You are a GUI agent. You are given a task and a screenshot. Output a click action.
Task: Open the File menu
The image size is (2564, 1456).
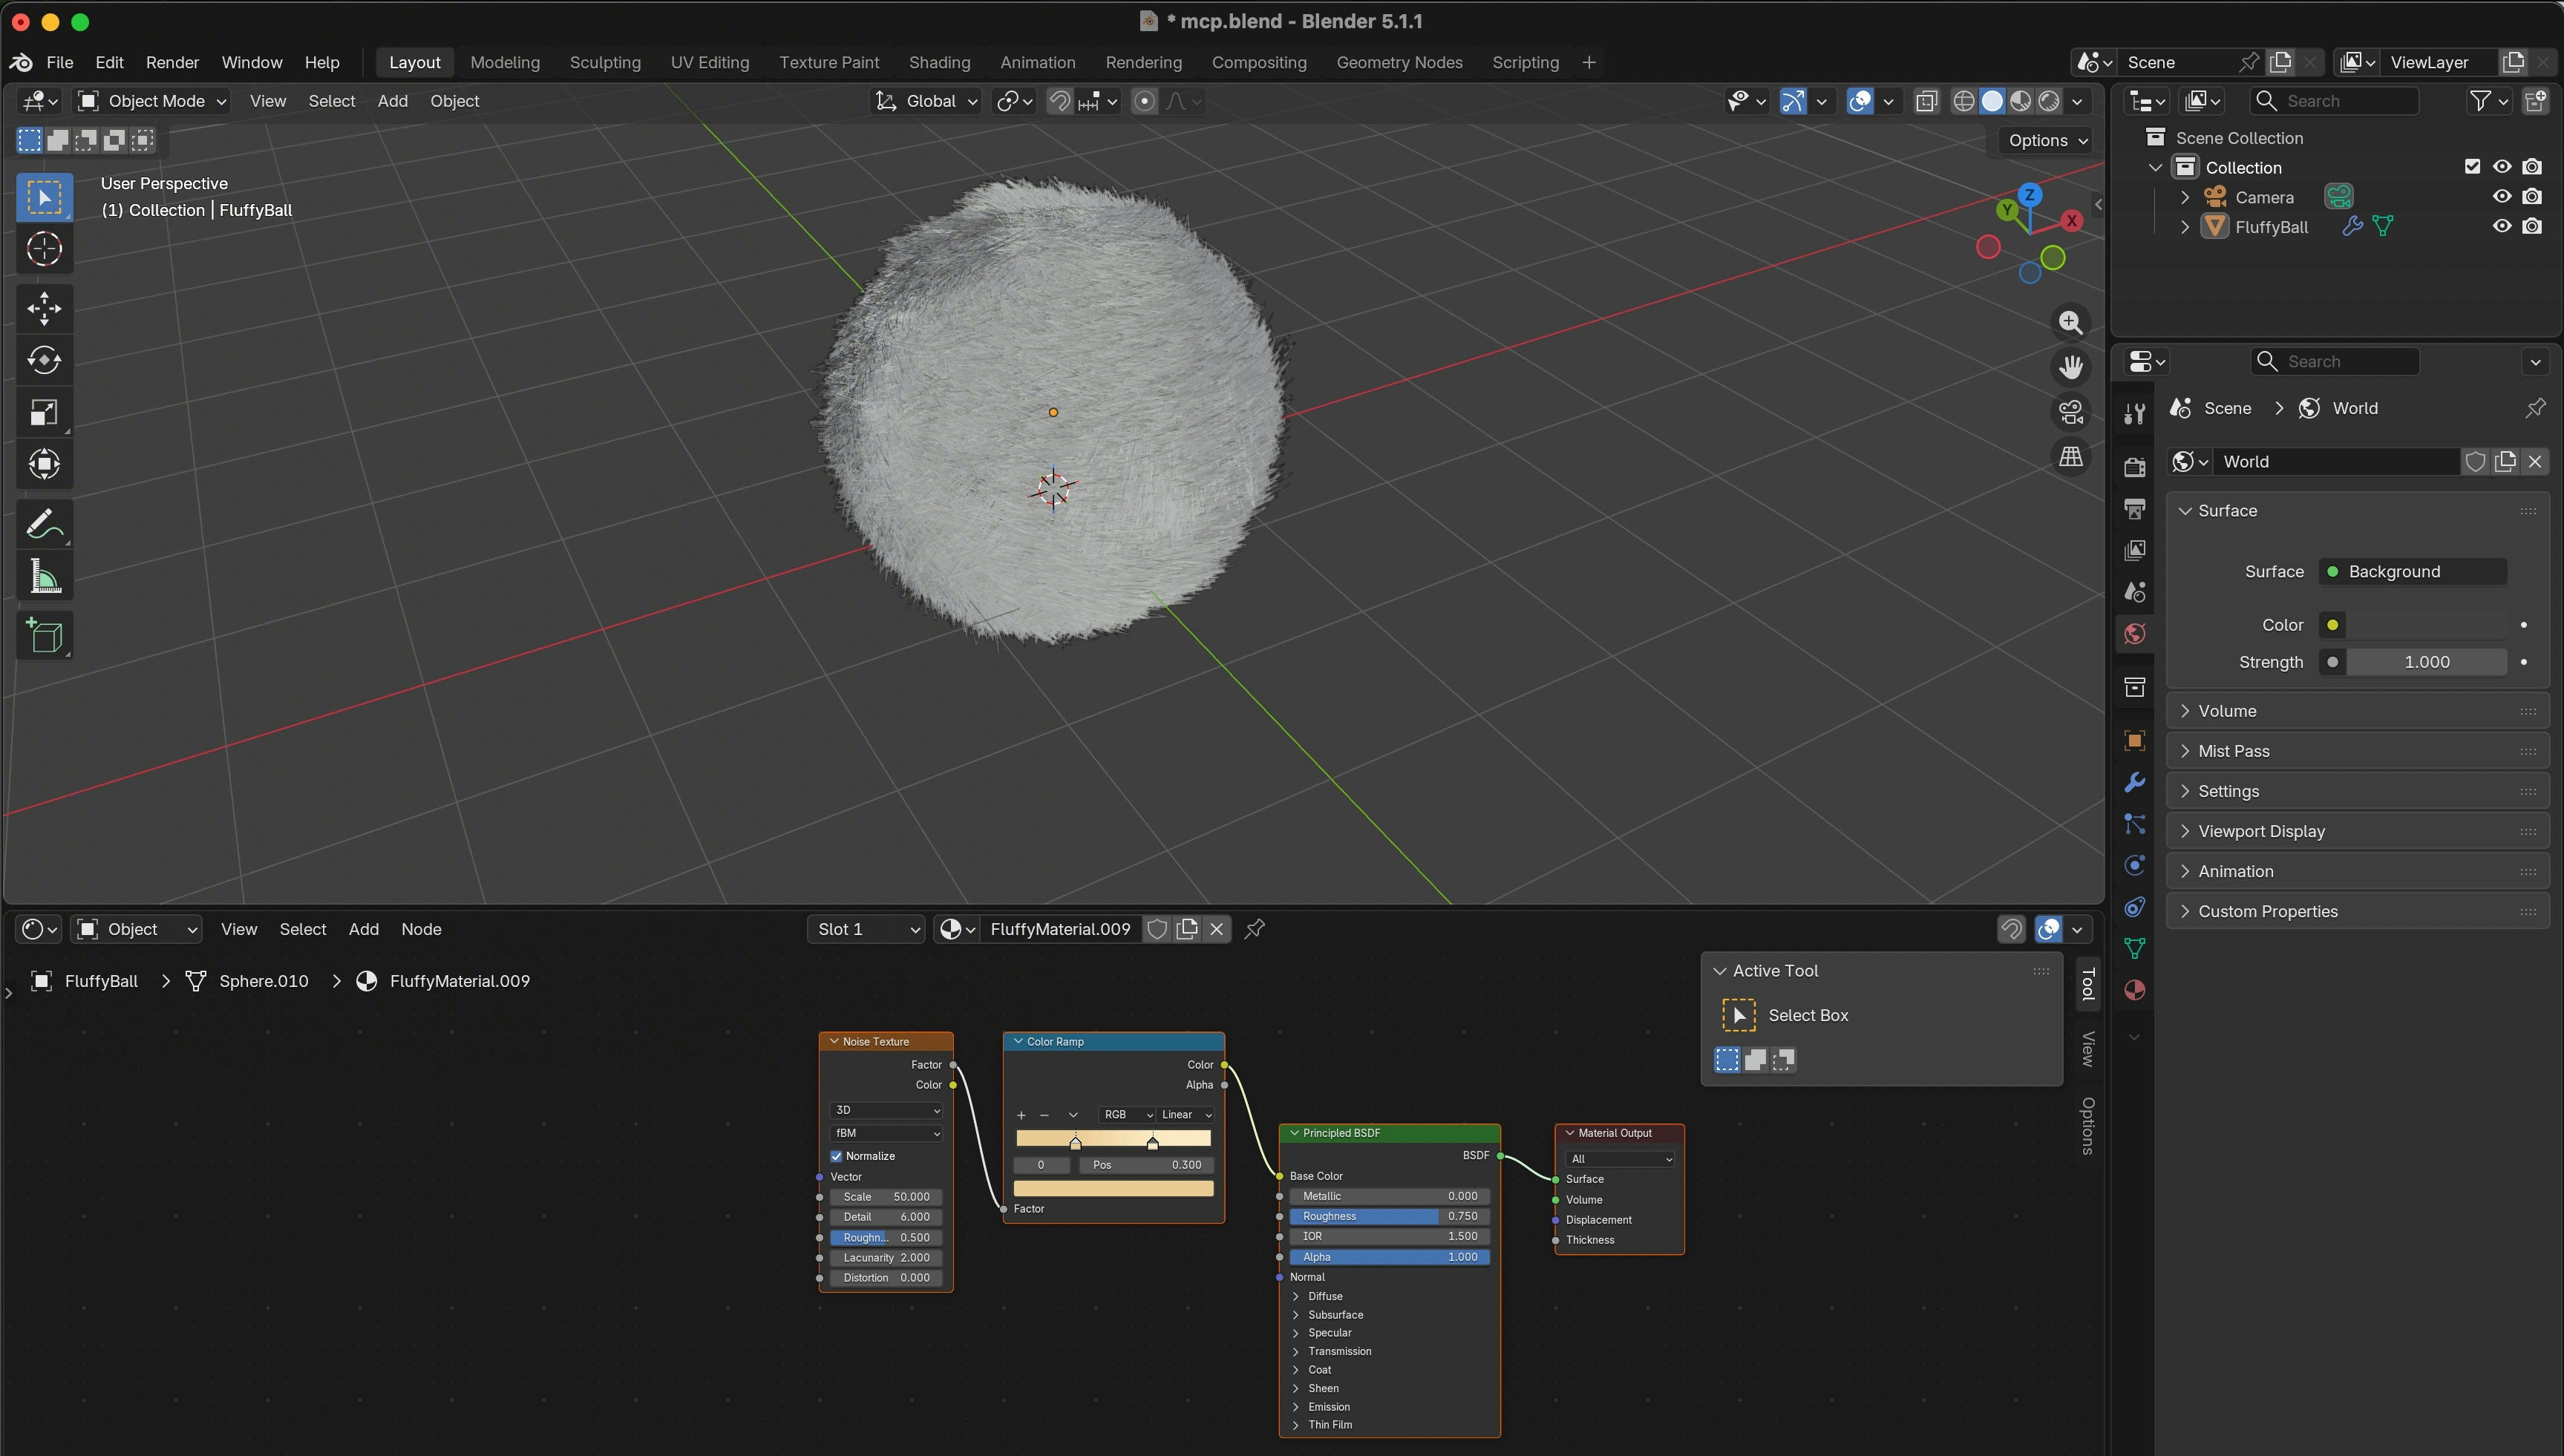[60, 62]
